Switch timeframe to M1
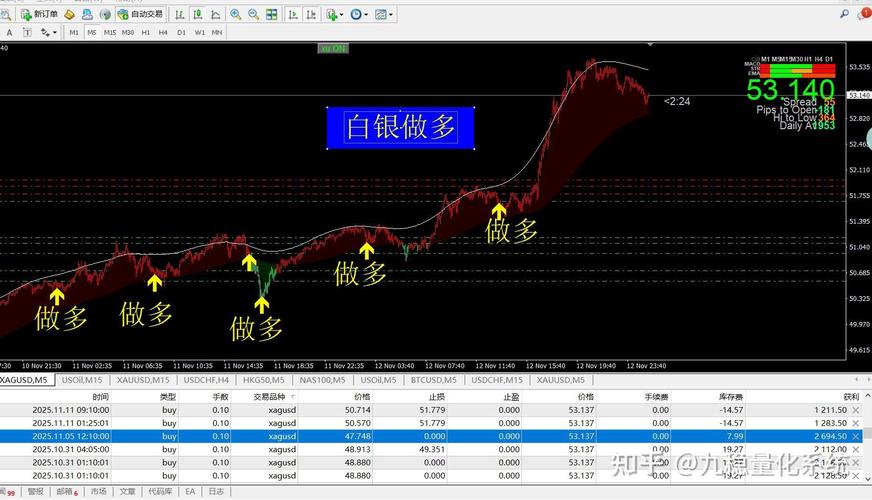The image size is (872, 500). click(74, 33)
